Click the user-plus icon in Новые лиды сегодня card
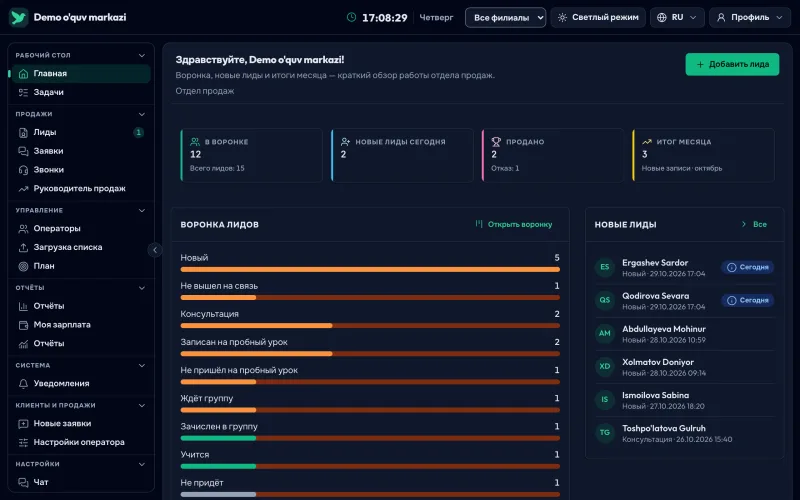 click(345, 142)
